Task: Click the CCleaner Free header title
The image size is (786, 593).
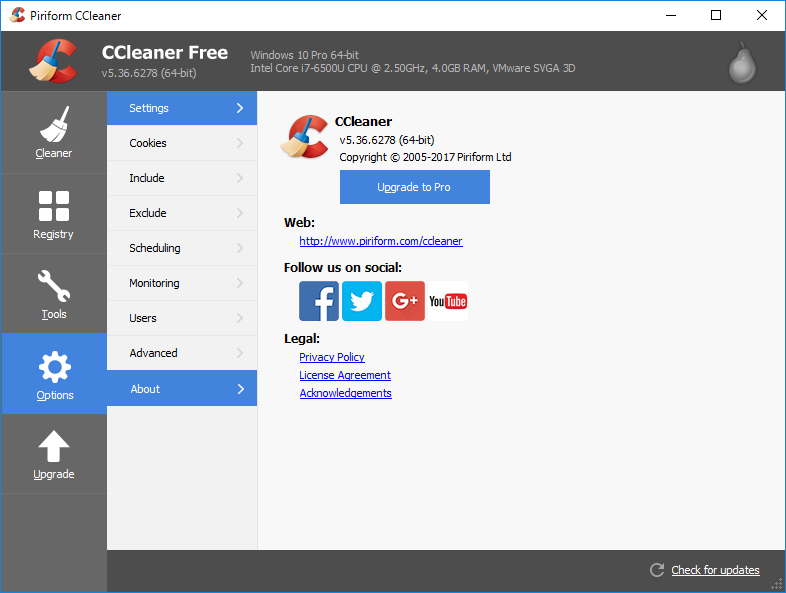Action: [x=164, y=52]
